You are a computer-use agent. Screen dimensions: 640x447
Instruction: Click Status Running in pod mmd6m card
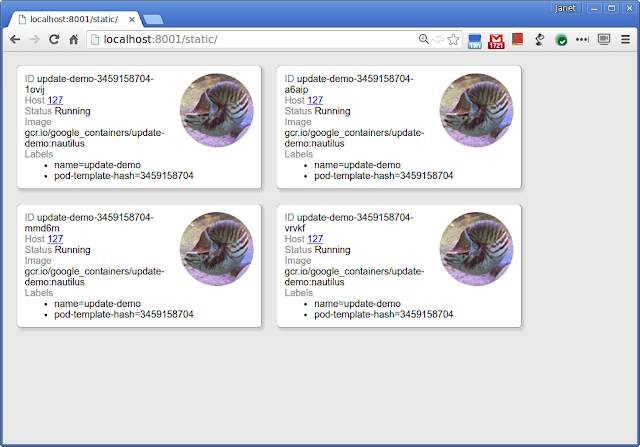(58, 250)
